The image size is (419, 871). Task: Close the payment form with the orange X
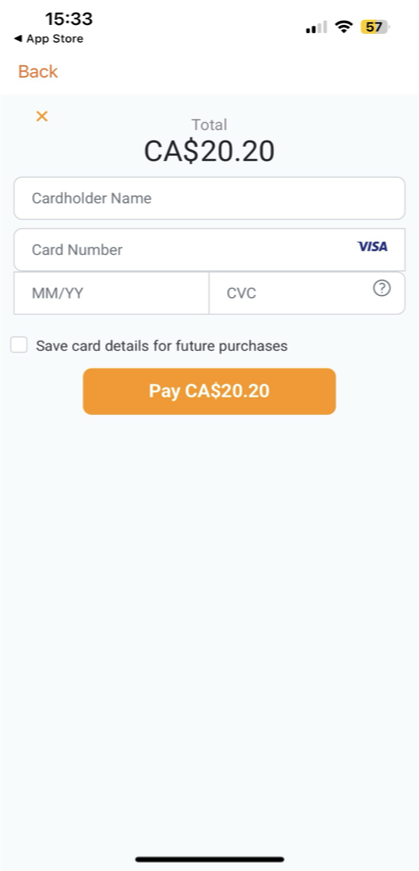coord(42,116)
